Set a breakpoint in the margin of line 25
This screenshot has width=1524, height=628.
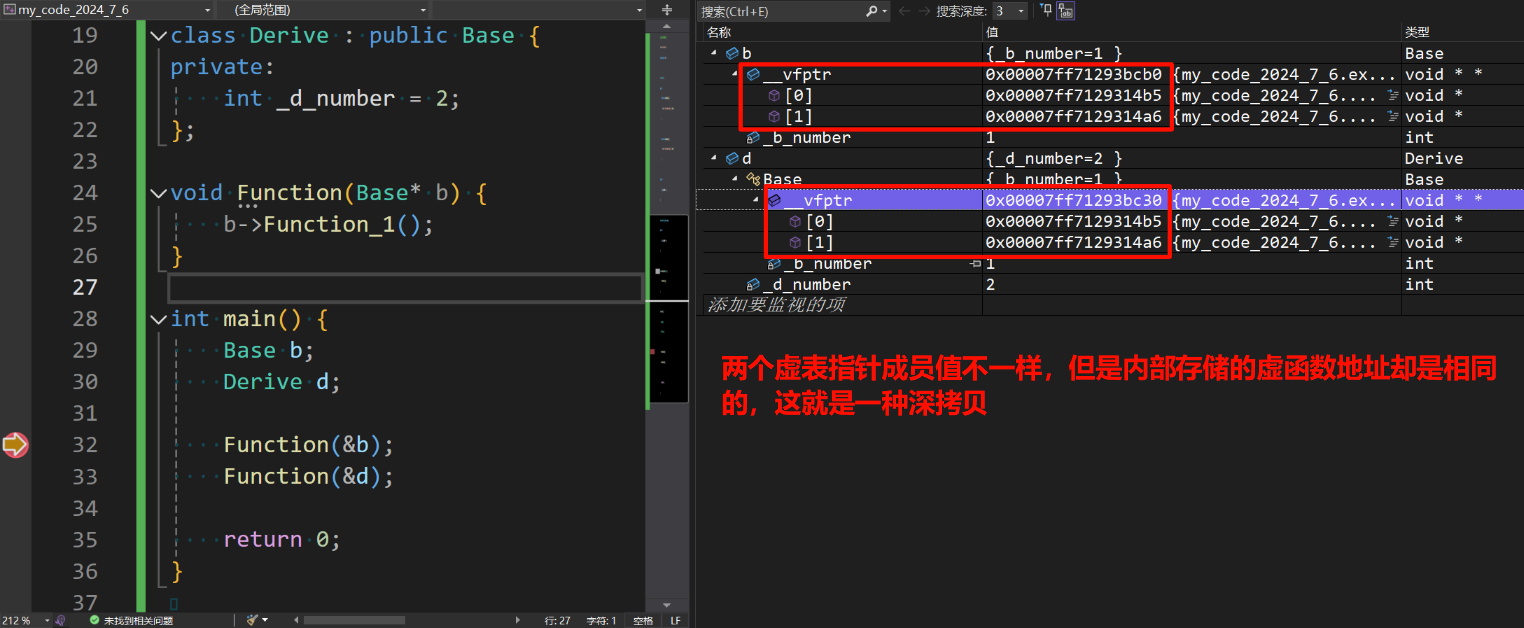click(x=15, y=224)
